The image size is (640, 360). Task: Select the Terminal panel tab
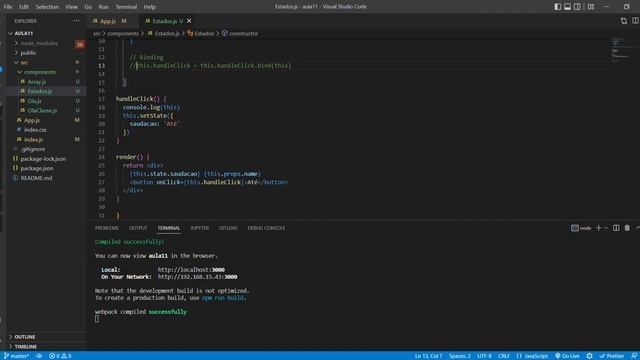pos(169,228)
